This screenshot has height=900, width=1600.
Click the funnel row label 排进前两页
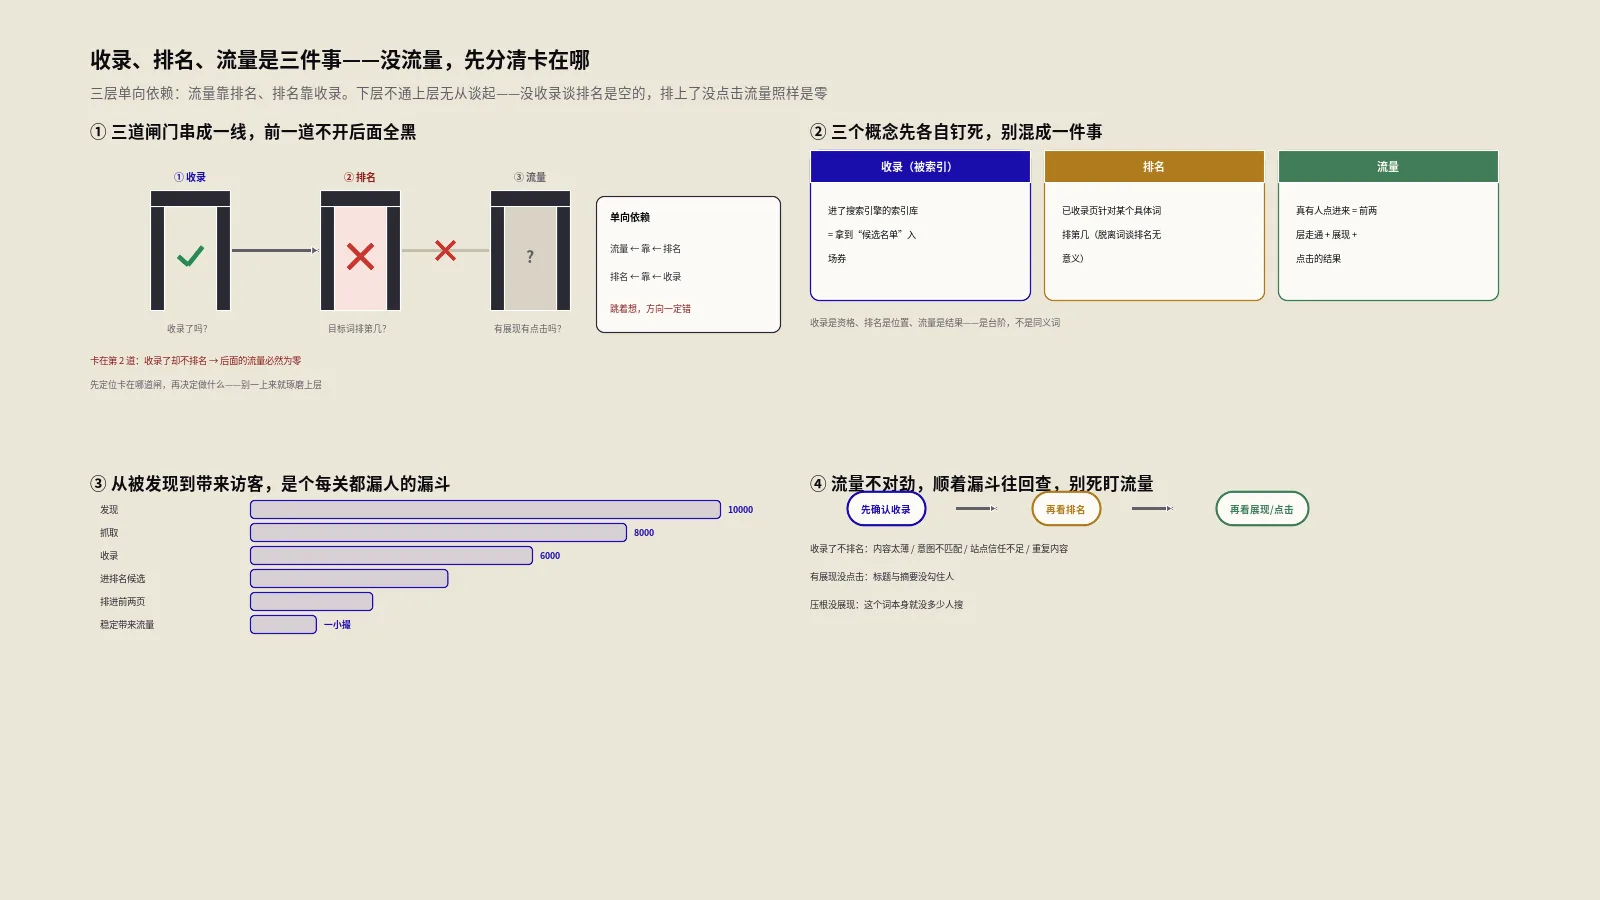click(x=122, y=602)
